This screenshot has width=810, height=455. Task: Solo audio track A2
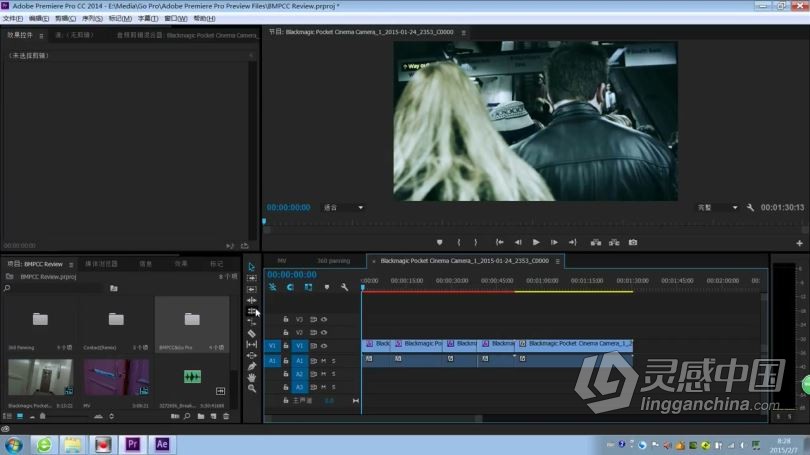(x=334, y=374)
